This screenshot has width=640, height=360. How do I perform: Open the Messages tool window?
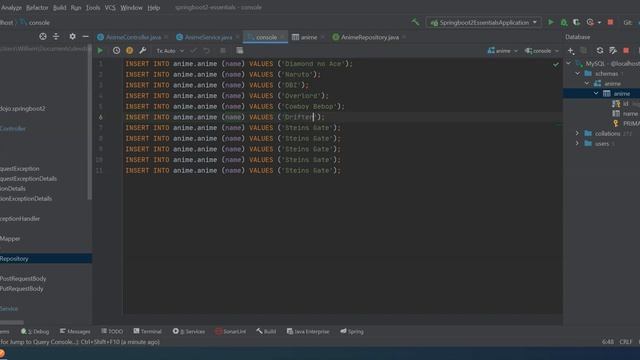75,331
